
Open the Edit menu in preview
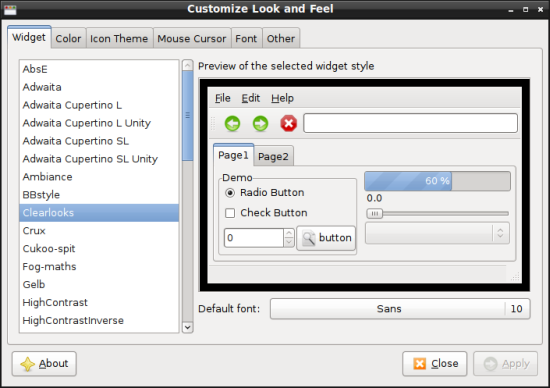pyautogui.click(x=250, y=98)
